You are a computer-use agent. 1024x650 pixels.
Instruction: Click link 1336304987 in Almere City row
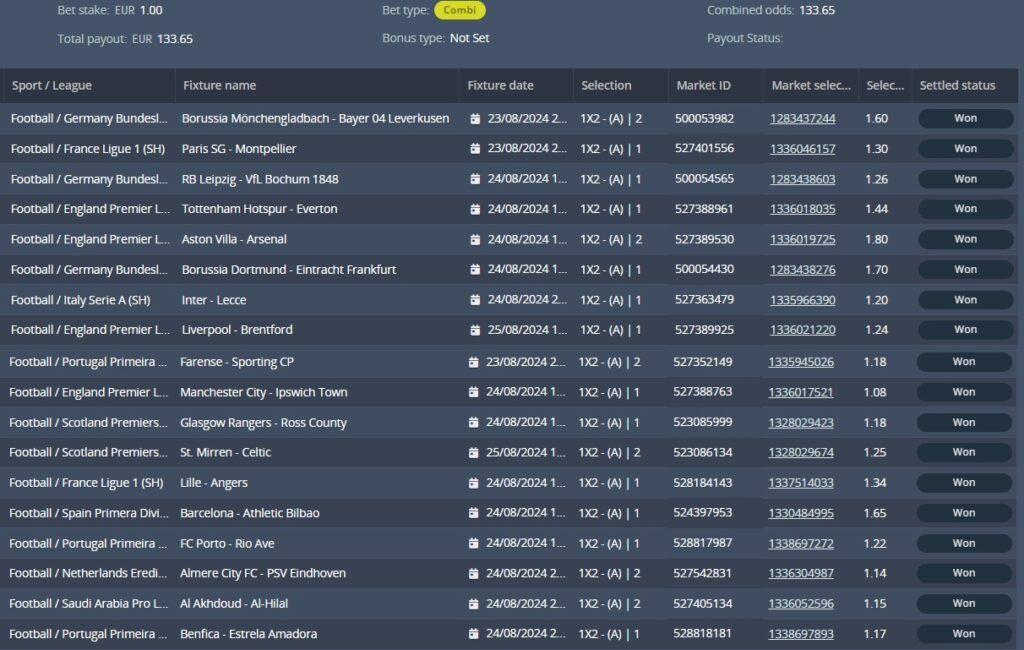pyautogui.click(x=801, y=574)
